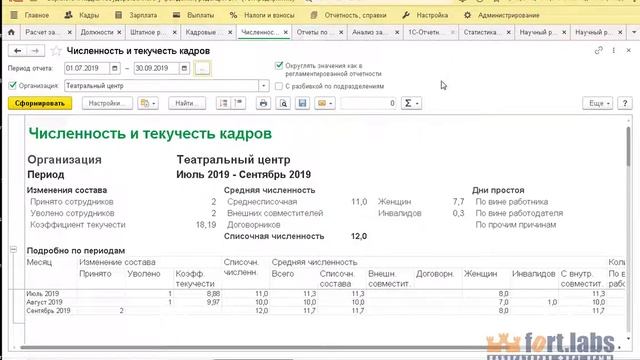Open Еще actions dropdown
Viewport: 640px width, 360px height.
(x=598, y=103)
